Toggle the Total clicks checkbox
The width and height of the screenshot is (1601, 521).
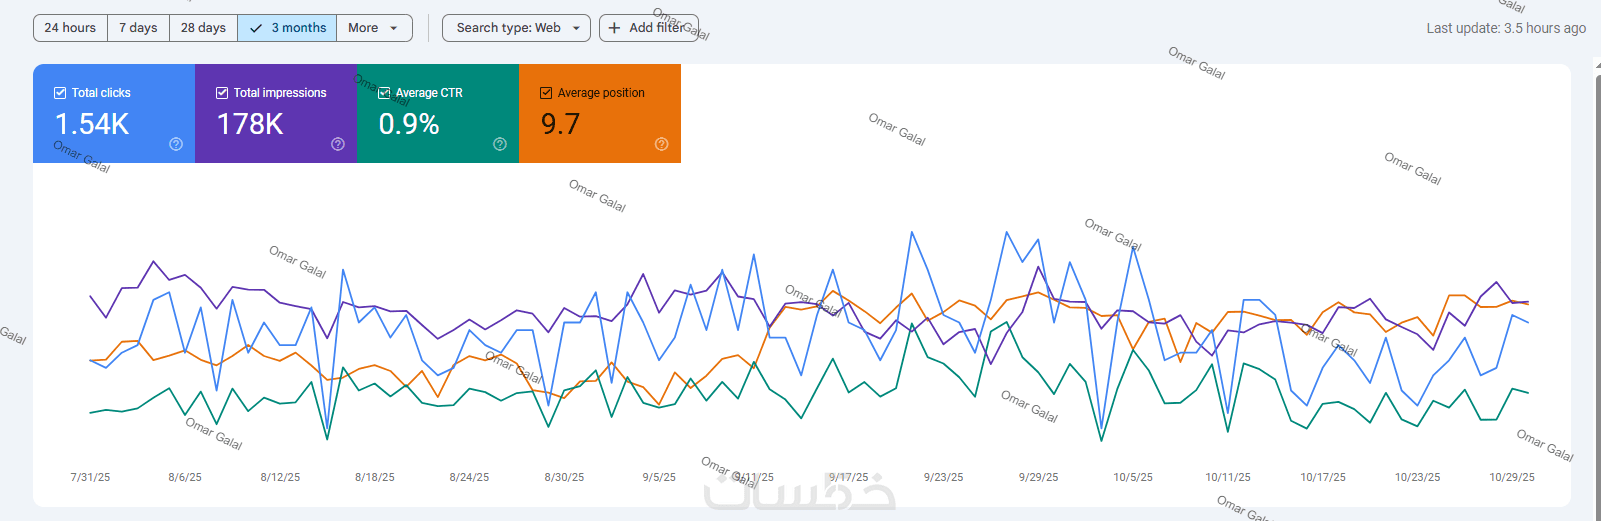coord(60,93)
